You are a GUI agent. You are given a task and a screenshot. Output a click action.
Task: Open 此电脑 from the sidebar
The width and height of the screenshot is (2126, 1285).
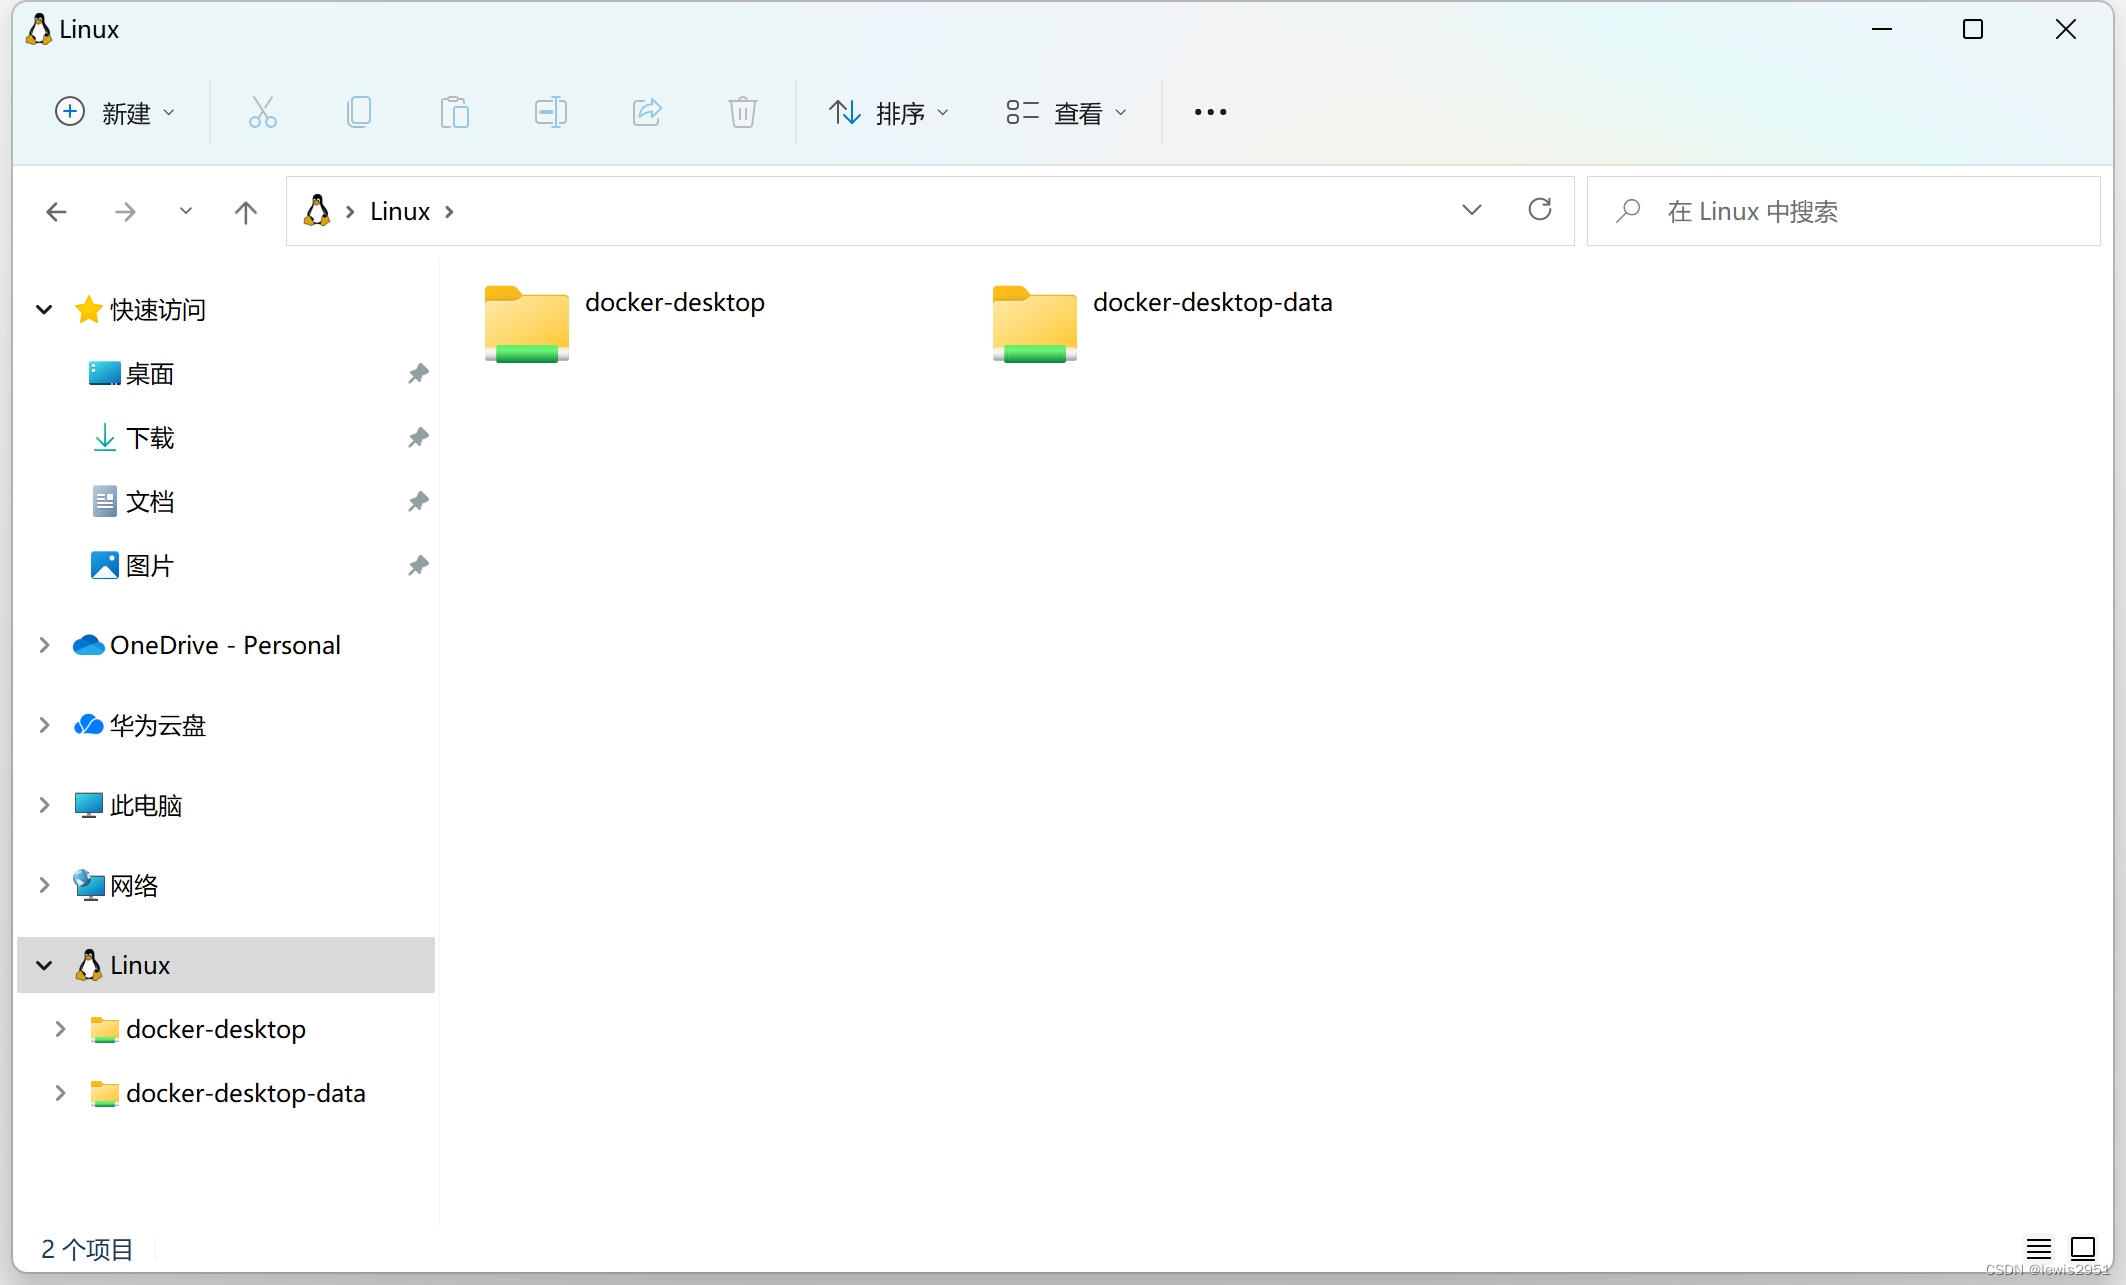point(146,804)
